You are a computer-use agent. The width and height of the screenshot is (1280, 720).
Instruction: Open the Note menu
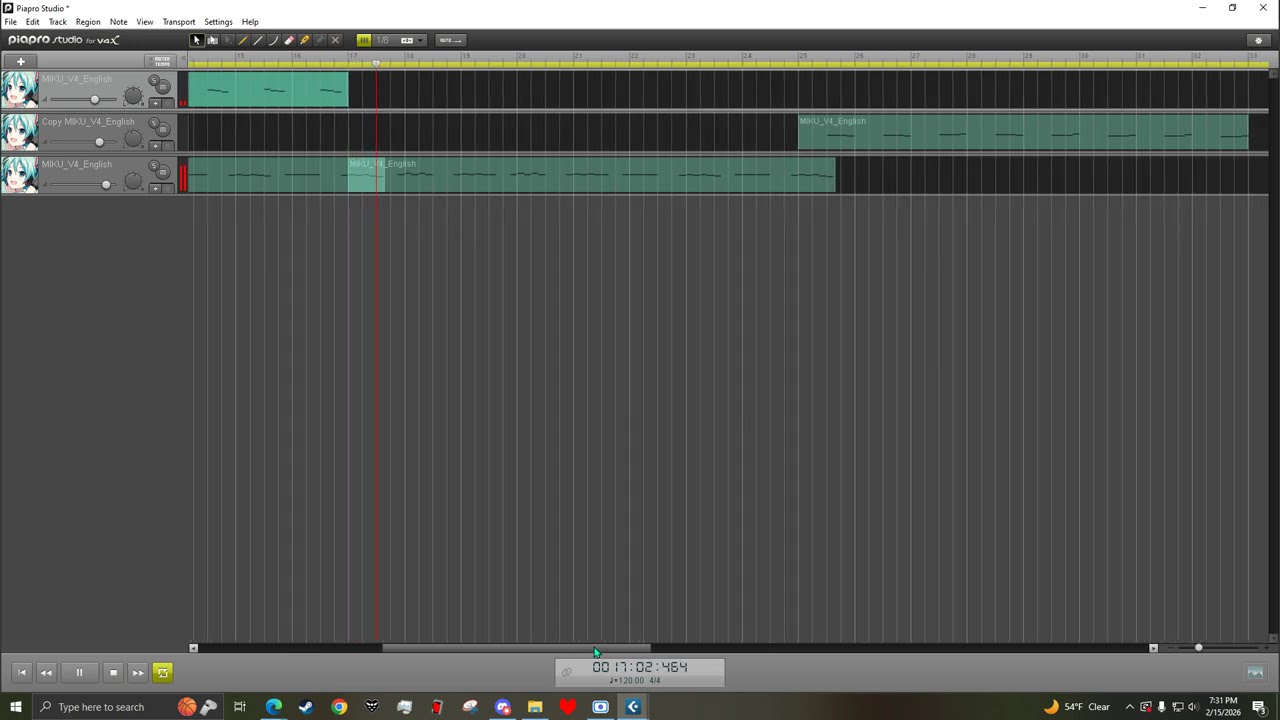tap(118, 22)
